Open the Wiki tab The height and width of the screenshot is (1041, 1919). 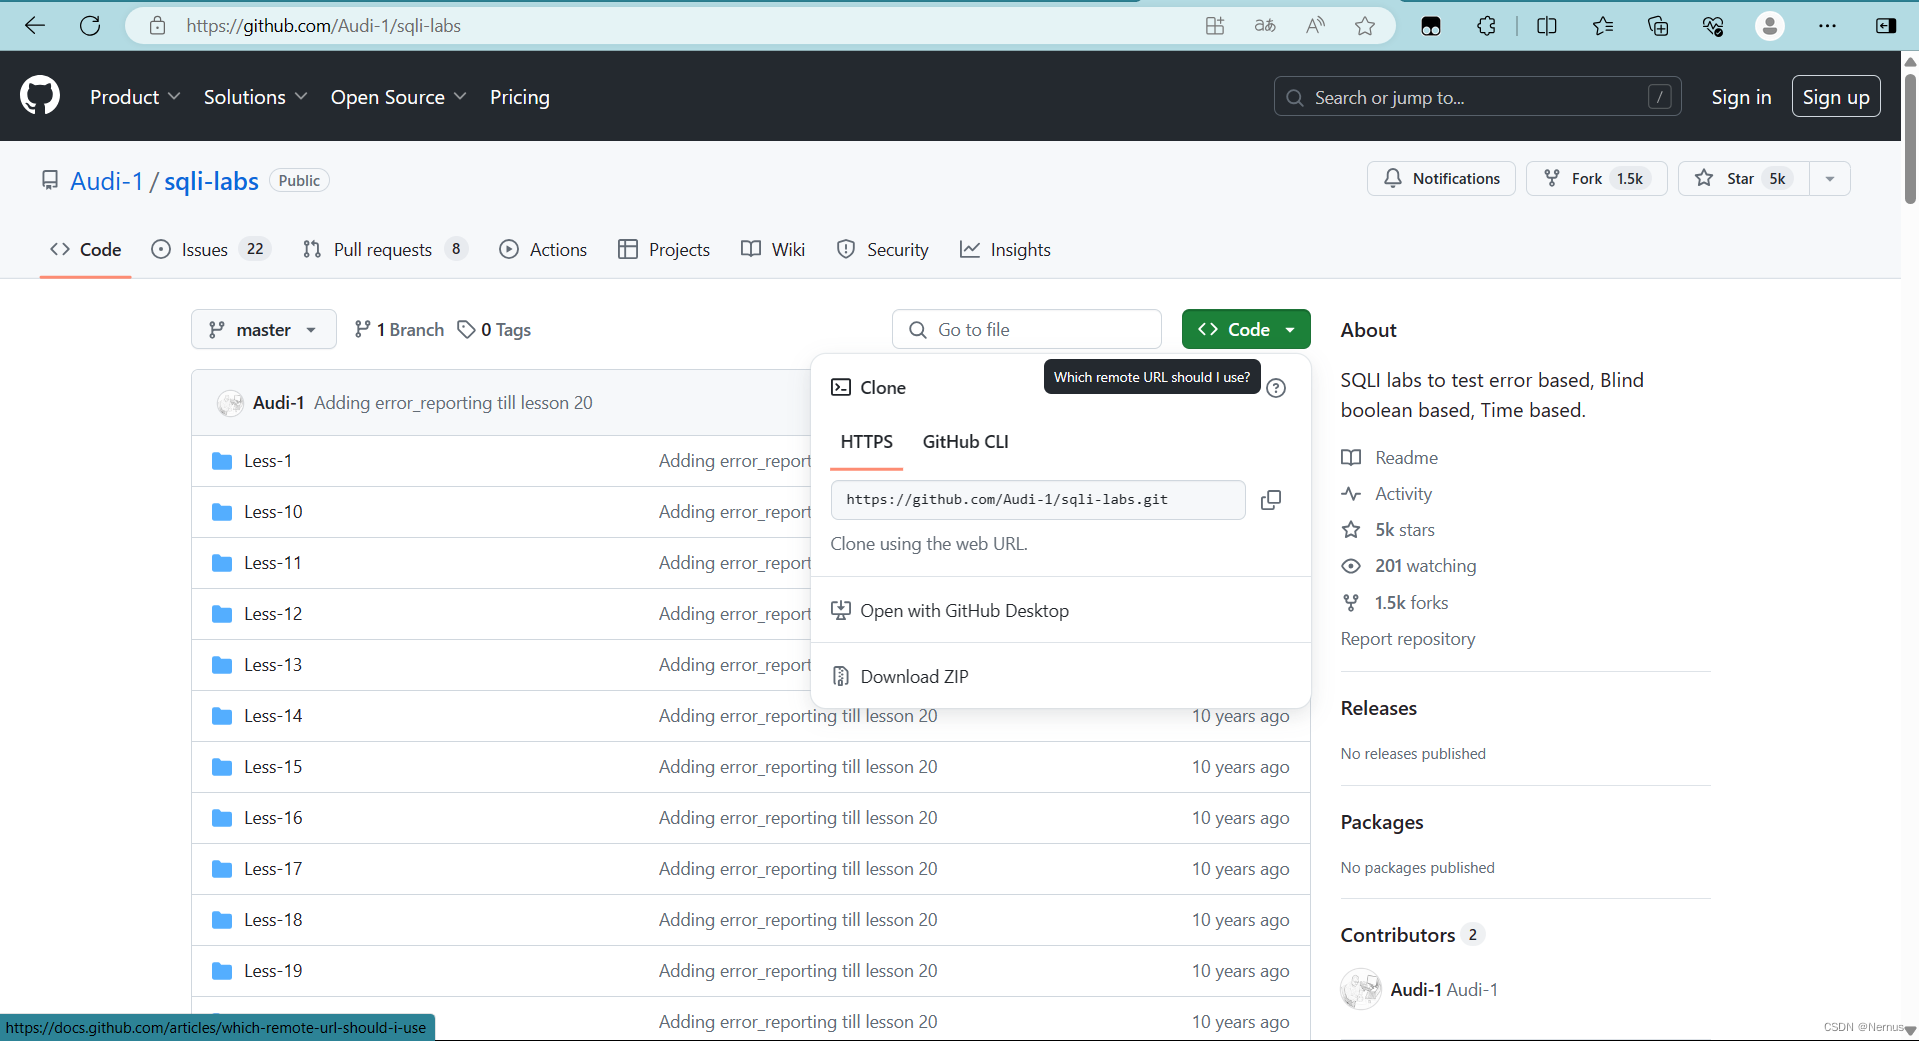point(773,249)
